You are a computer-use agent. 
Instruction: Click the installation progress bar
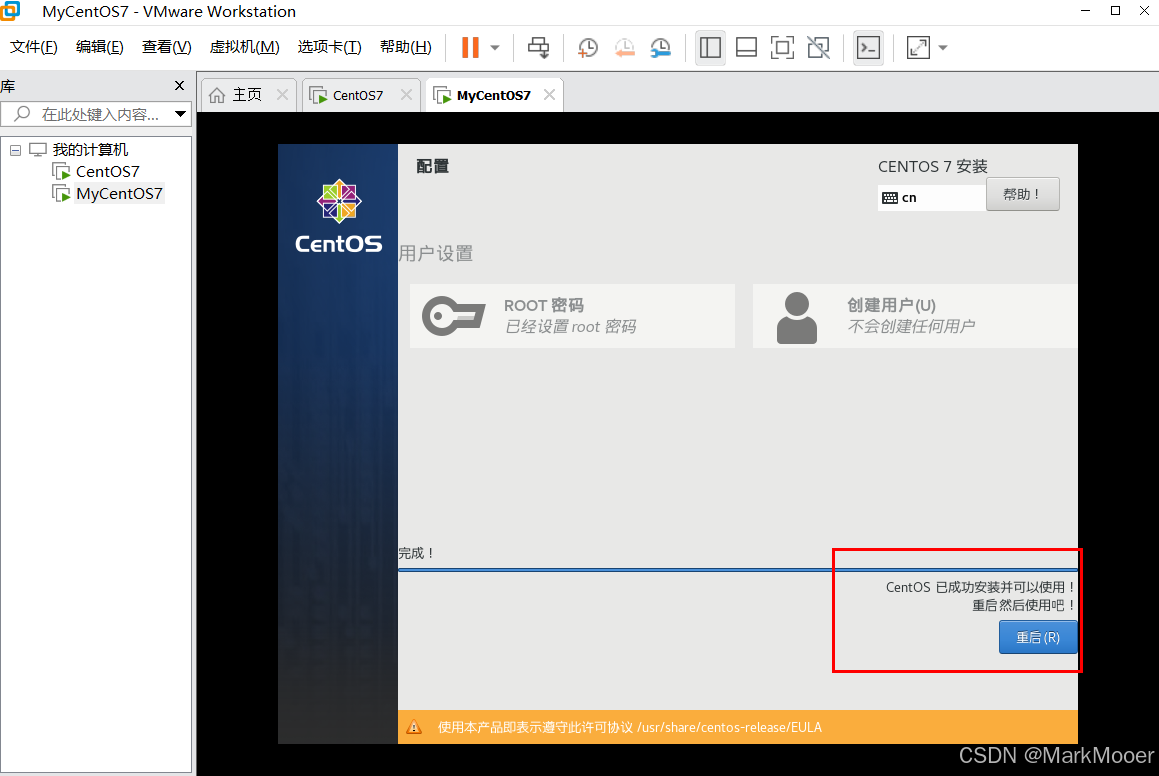pyautogui.click(x=737, y=570)
